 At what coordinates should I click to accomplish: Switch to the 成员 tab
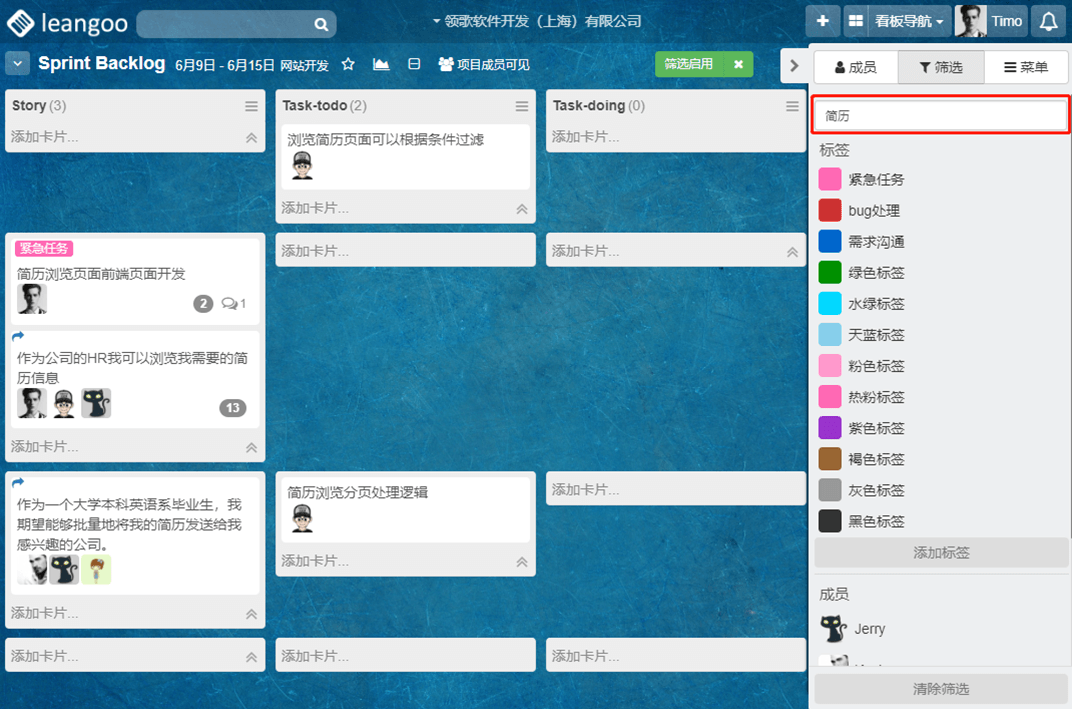coord(855,67)
